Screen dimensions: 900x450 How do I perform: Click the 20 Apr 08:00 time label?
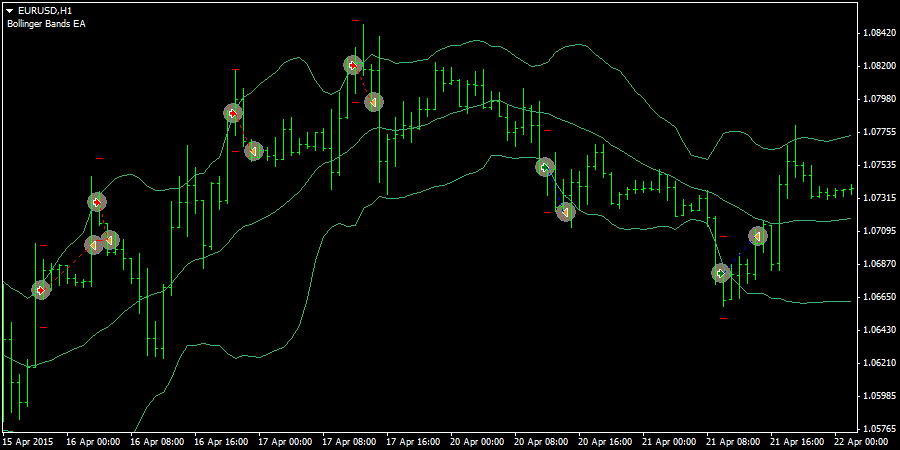tap(542, 442)
